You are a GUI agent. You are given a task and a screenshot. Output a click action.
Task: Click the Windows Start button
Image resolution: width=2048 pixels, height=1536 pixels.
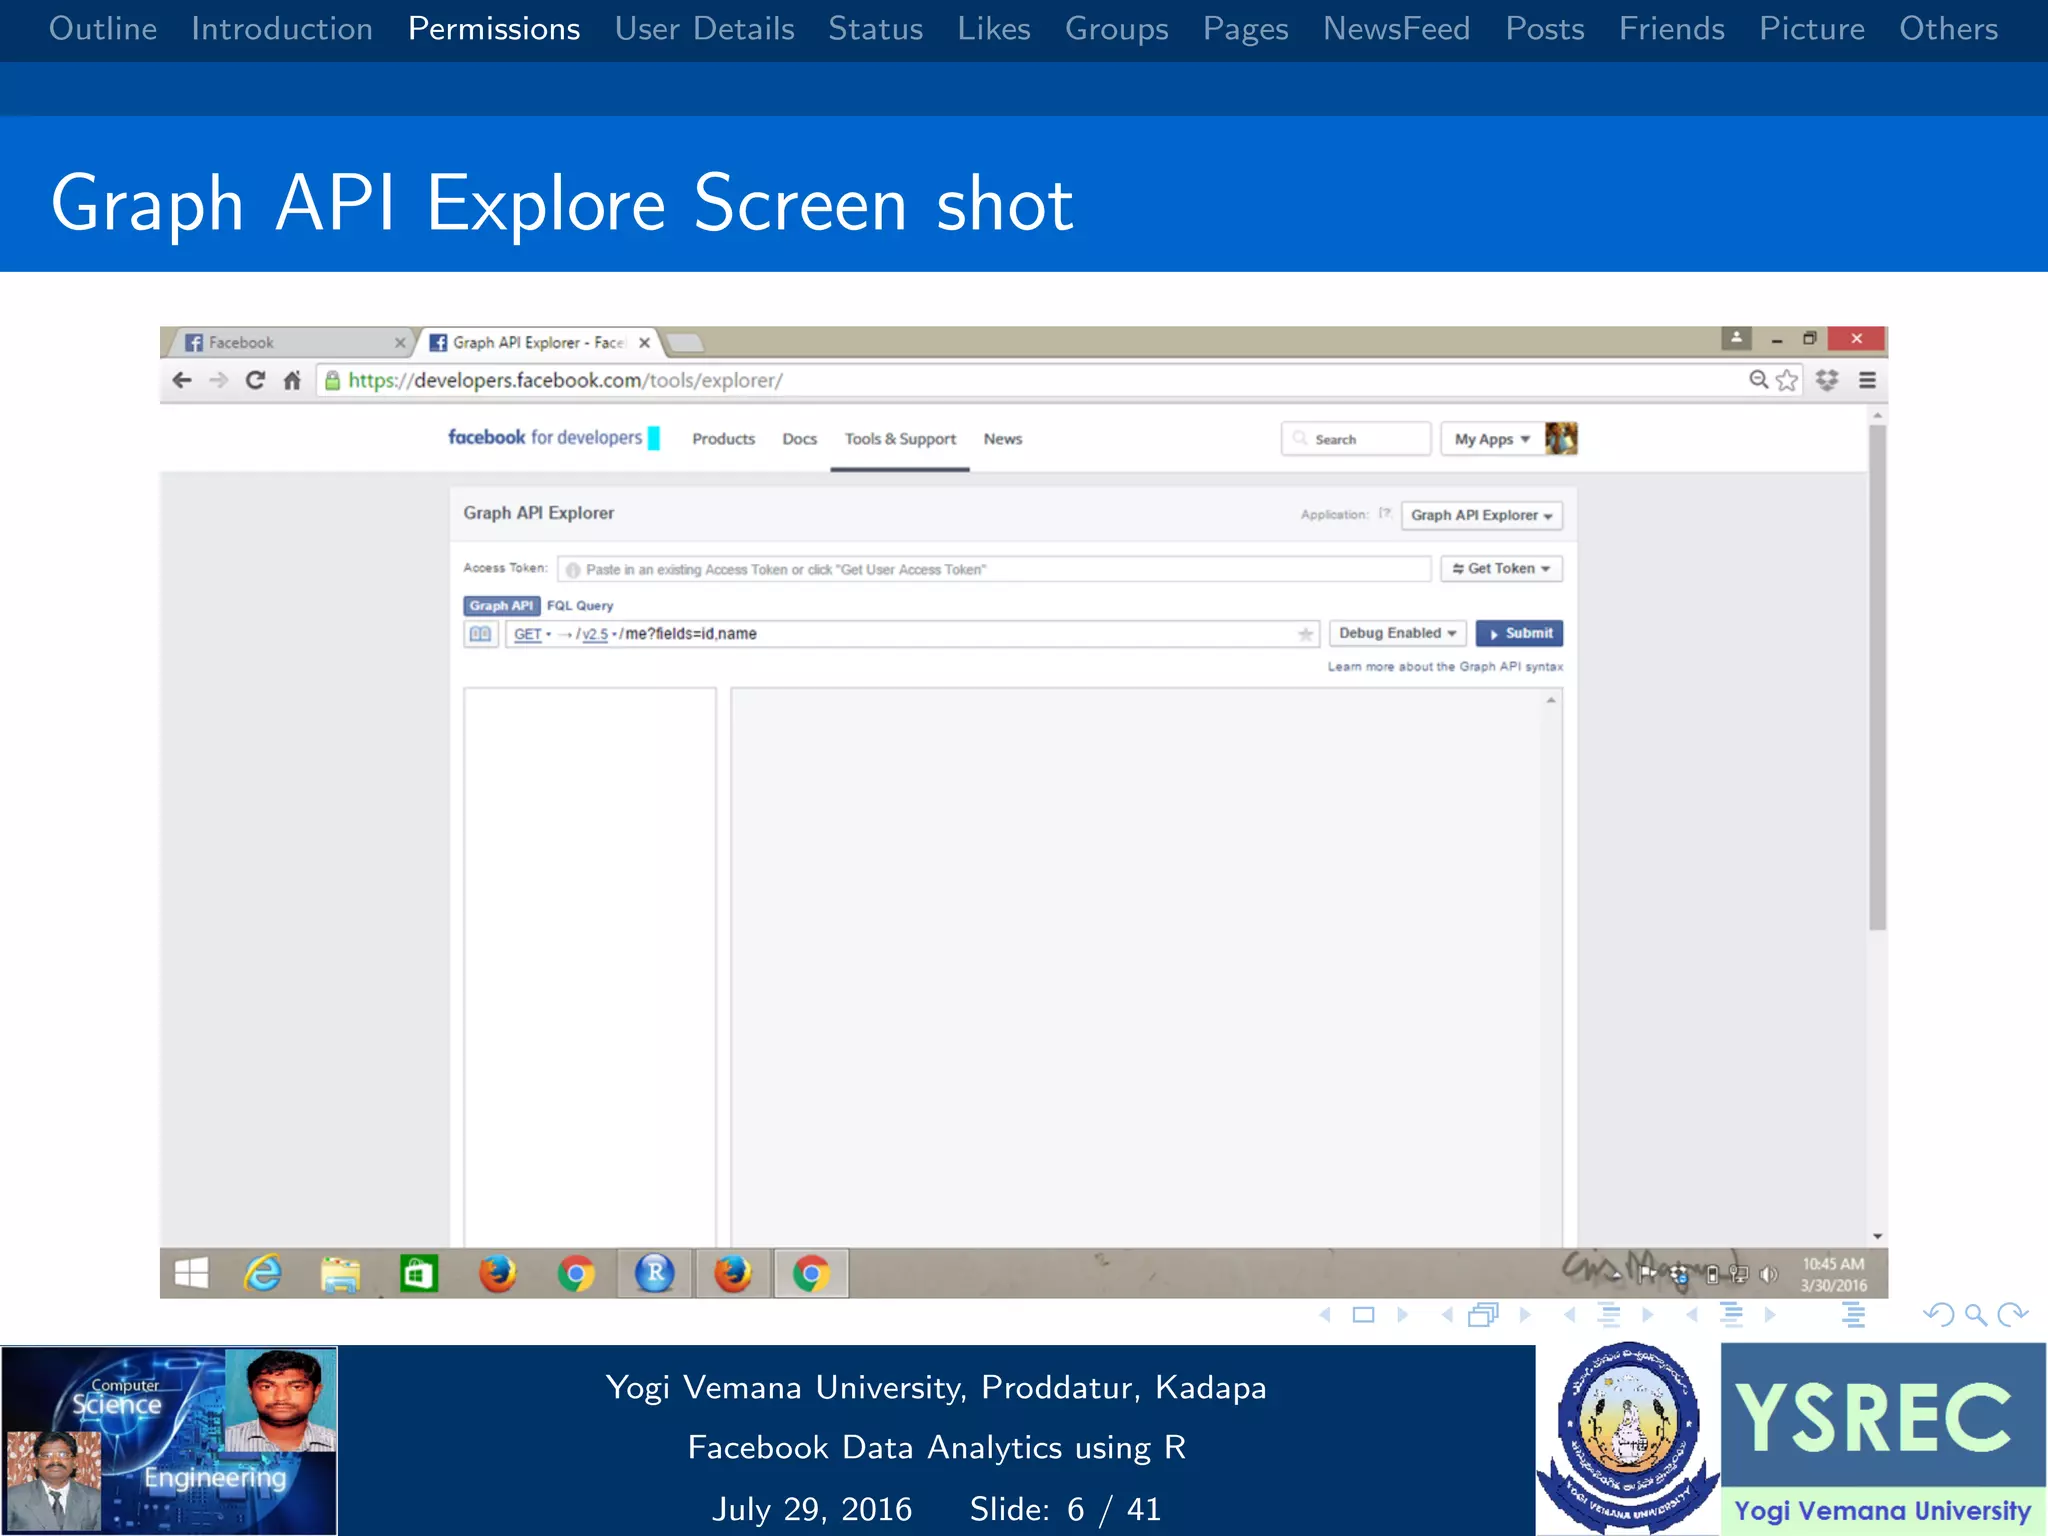[191, 1273]
